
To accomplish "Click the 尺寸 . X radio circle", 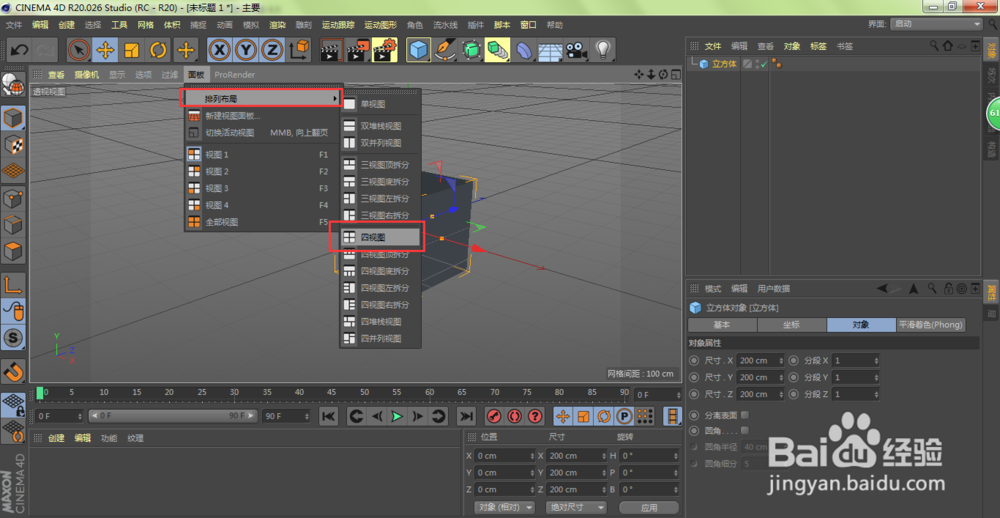I will tap(694, 360).
